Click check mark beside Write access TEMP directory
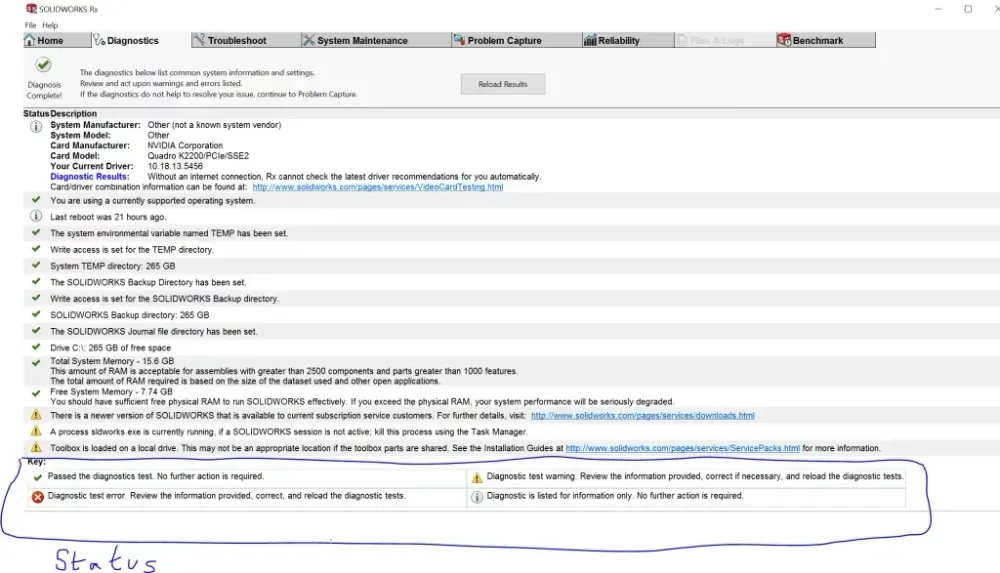1000x573 pixels. tap(36, 249)
